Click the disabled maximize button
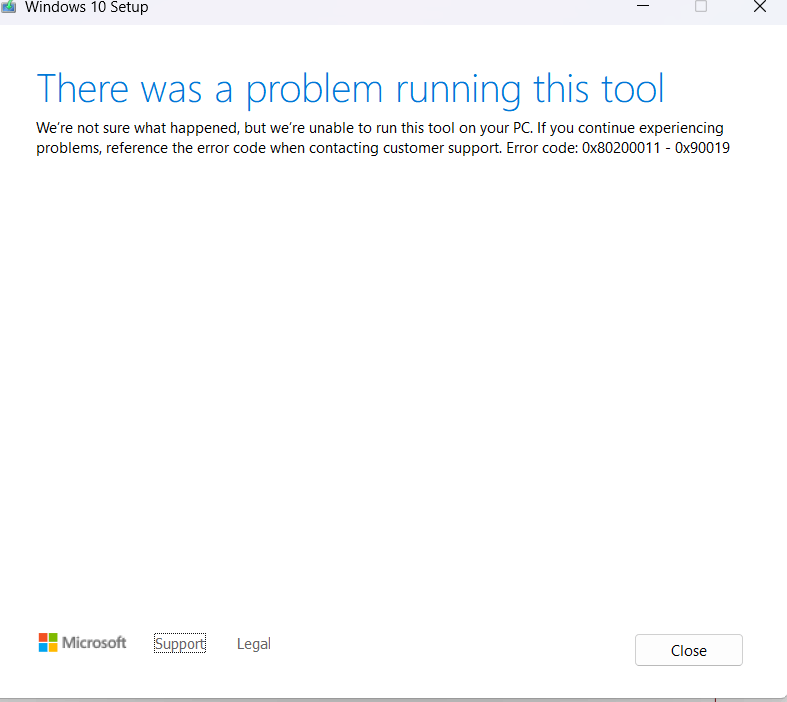This screenshot has width=787, height=702. coord(701,6)
